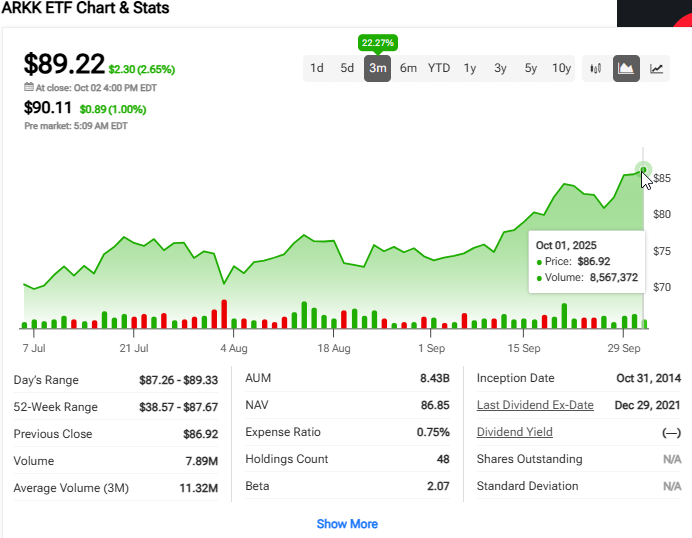Click the tall red volume bar near 4 Aug
692x538 pixels.
[x=224, y=314]
